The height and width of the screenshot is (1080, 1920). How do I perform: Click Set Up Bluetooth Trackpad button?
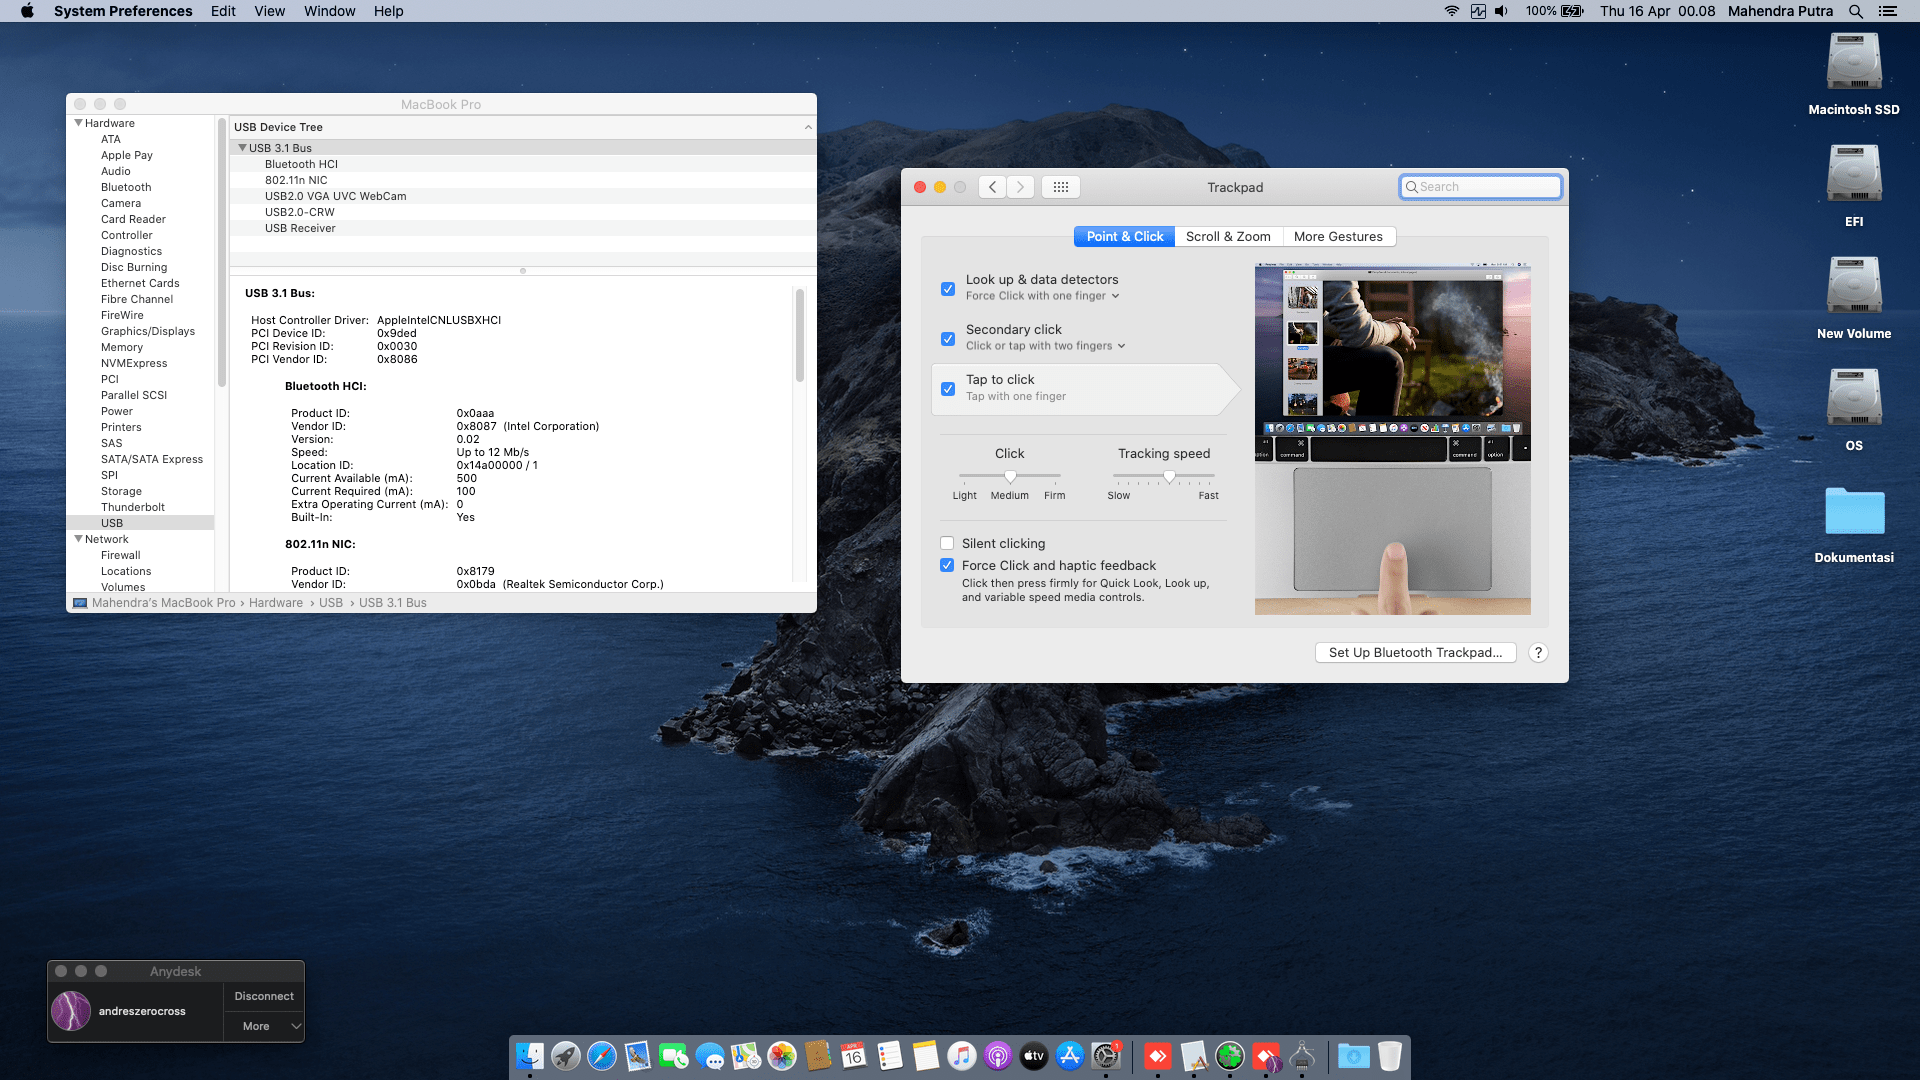point(1415,653)
